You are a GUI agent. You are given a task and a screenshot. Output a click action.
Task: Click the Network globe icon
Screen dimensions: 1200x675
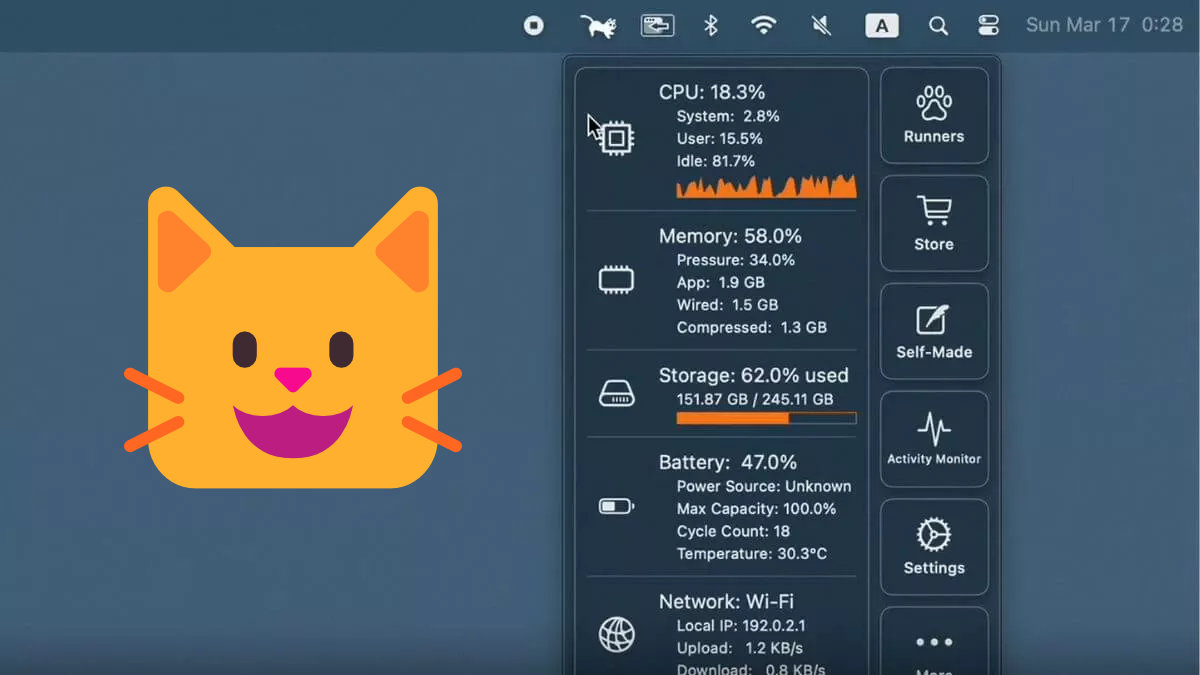pyautogui.click(x=616, y=634)
